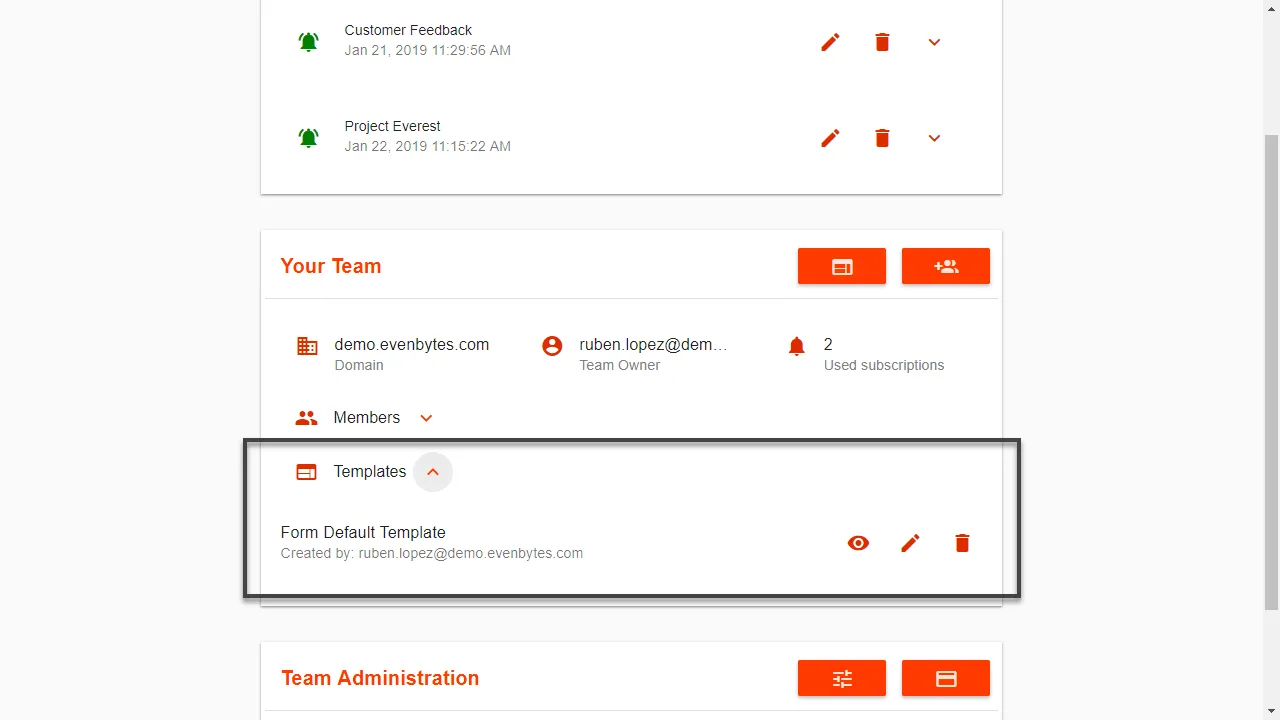
Task: Expand the Customer Feedback row details
Action: pos(934,42)
